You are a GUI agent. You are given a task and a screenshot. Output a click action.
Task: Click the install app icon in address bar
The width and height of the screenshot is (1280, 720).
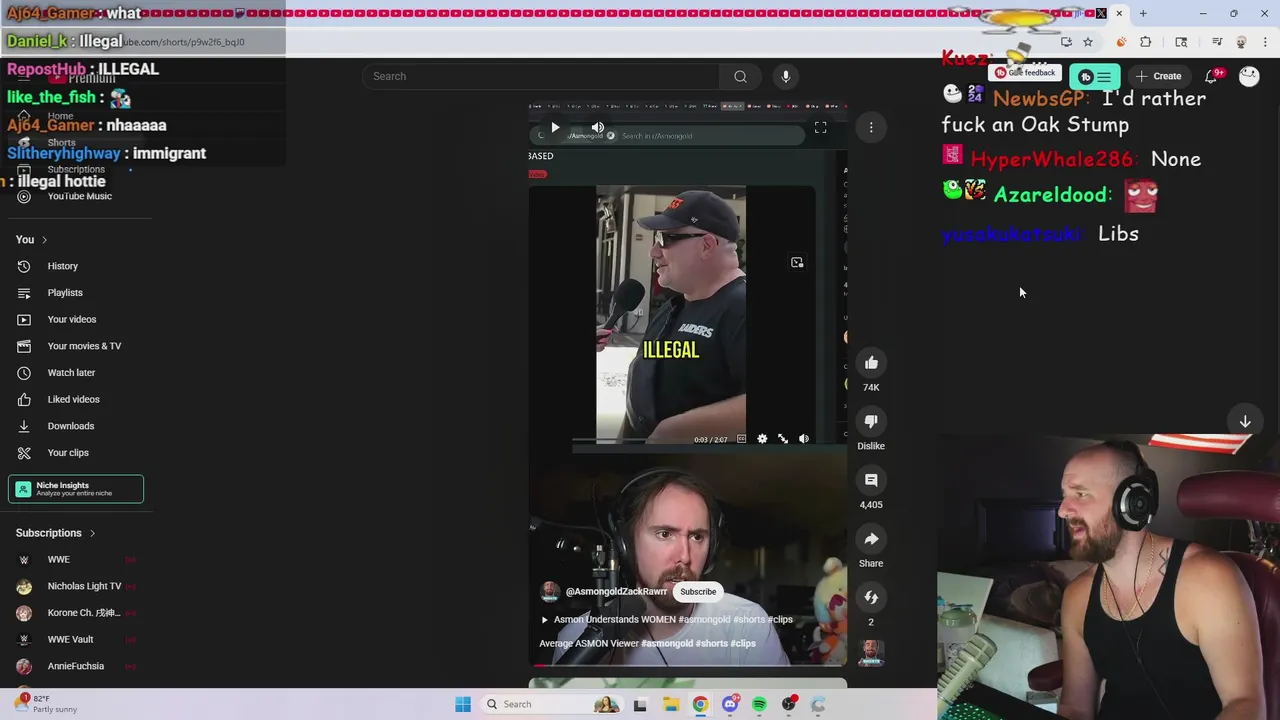1066,42
